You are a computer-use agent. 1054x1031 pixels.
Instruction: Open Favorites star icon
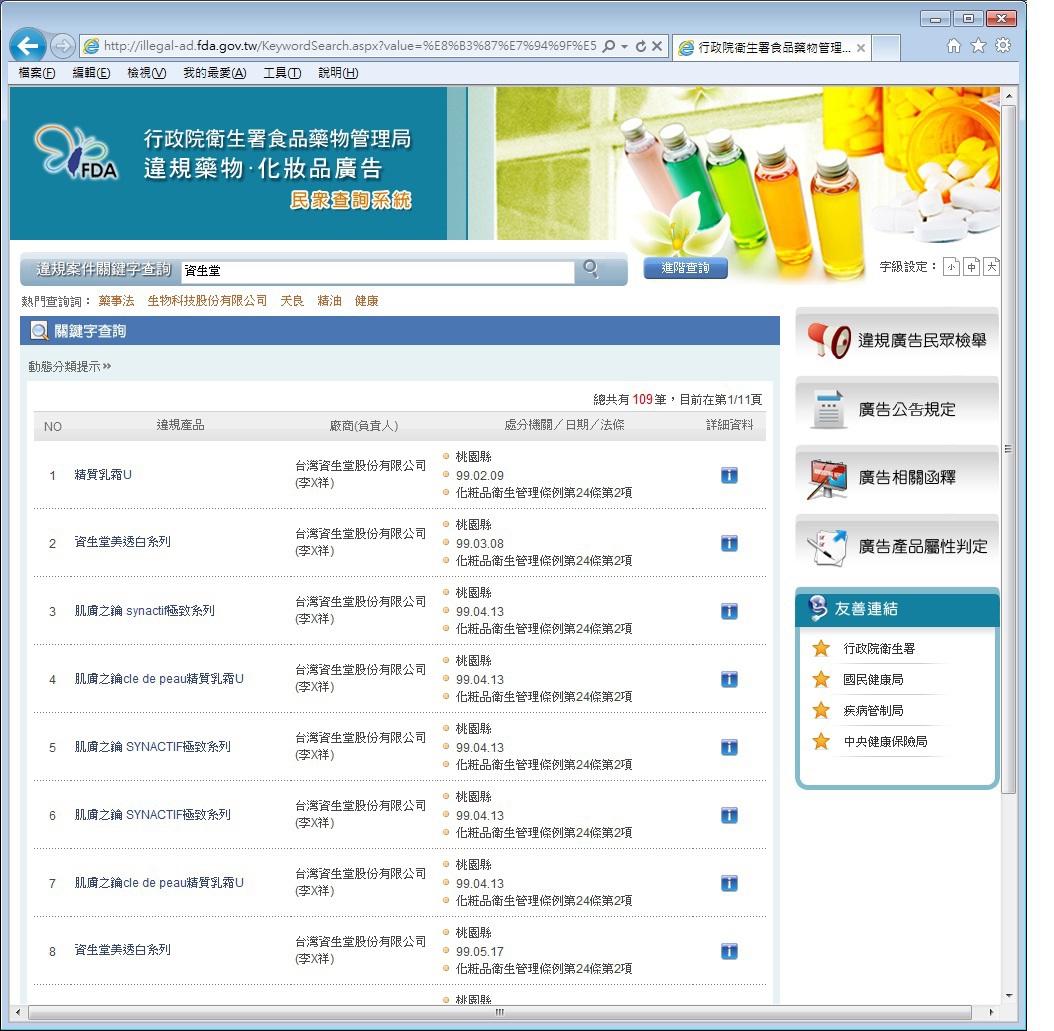coord(978,45)
